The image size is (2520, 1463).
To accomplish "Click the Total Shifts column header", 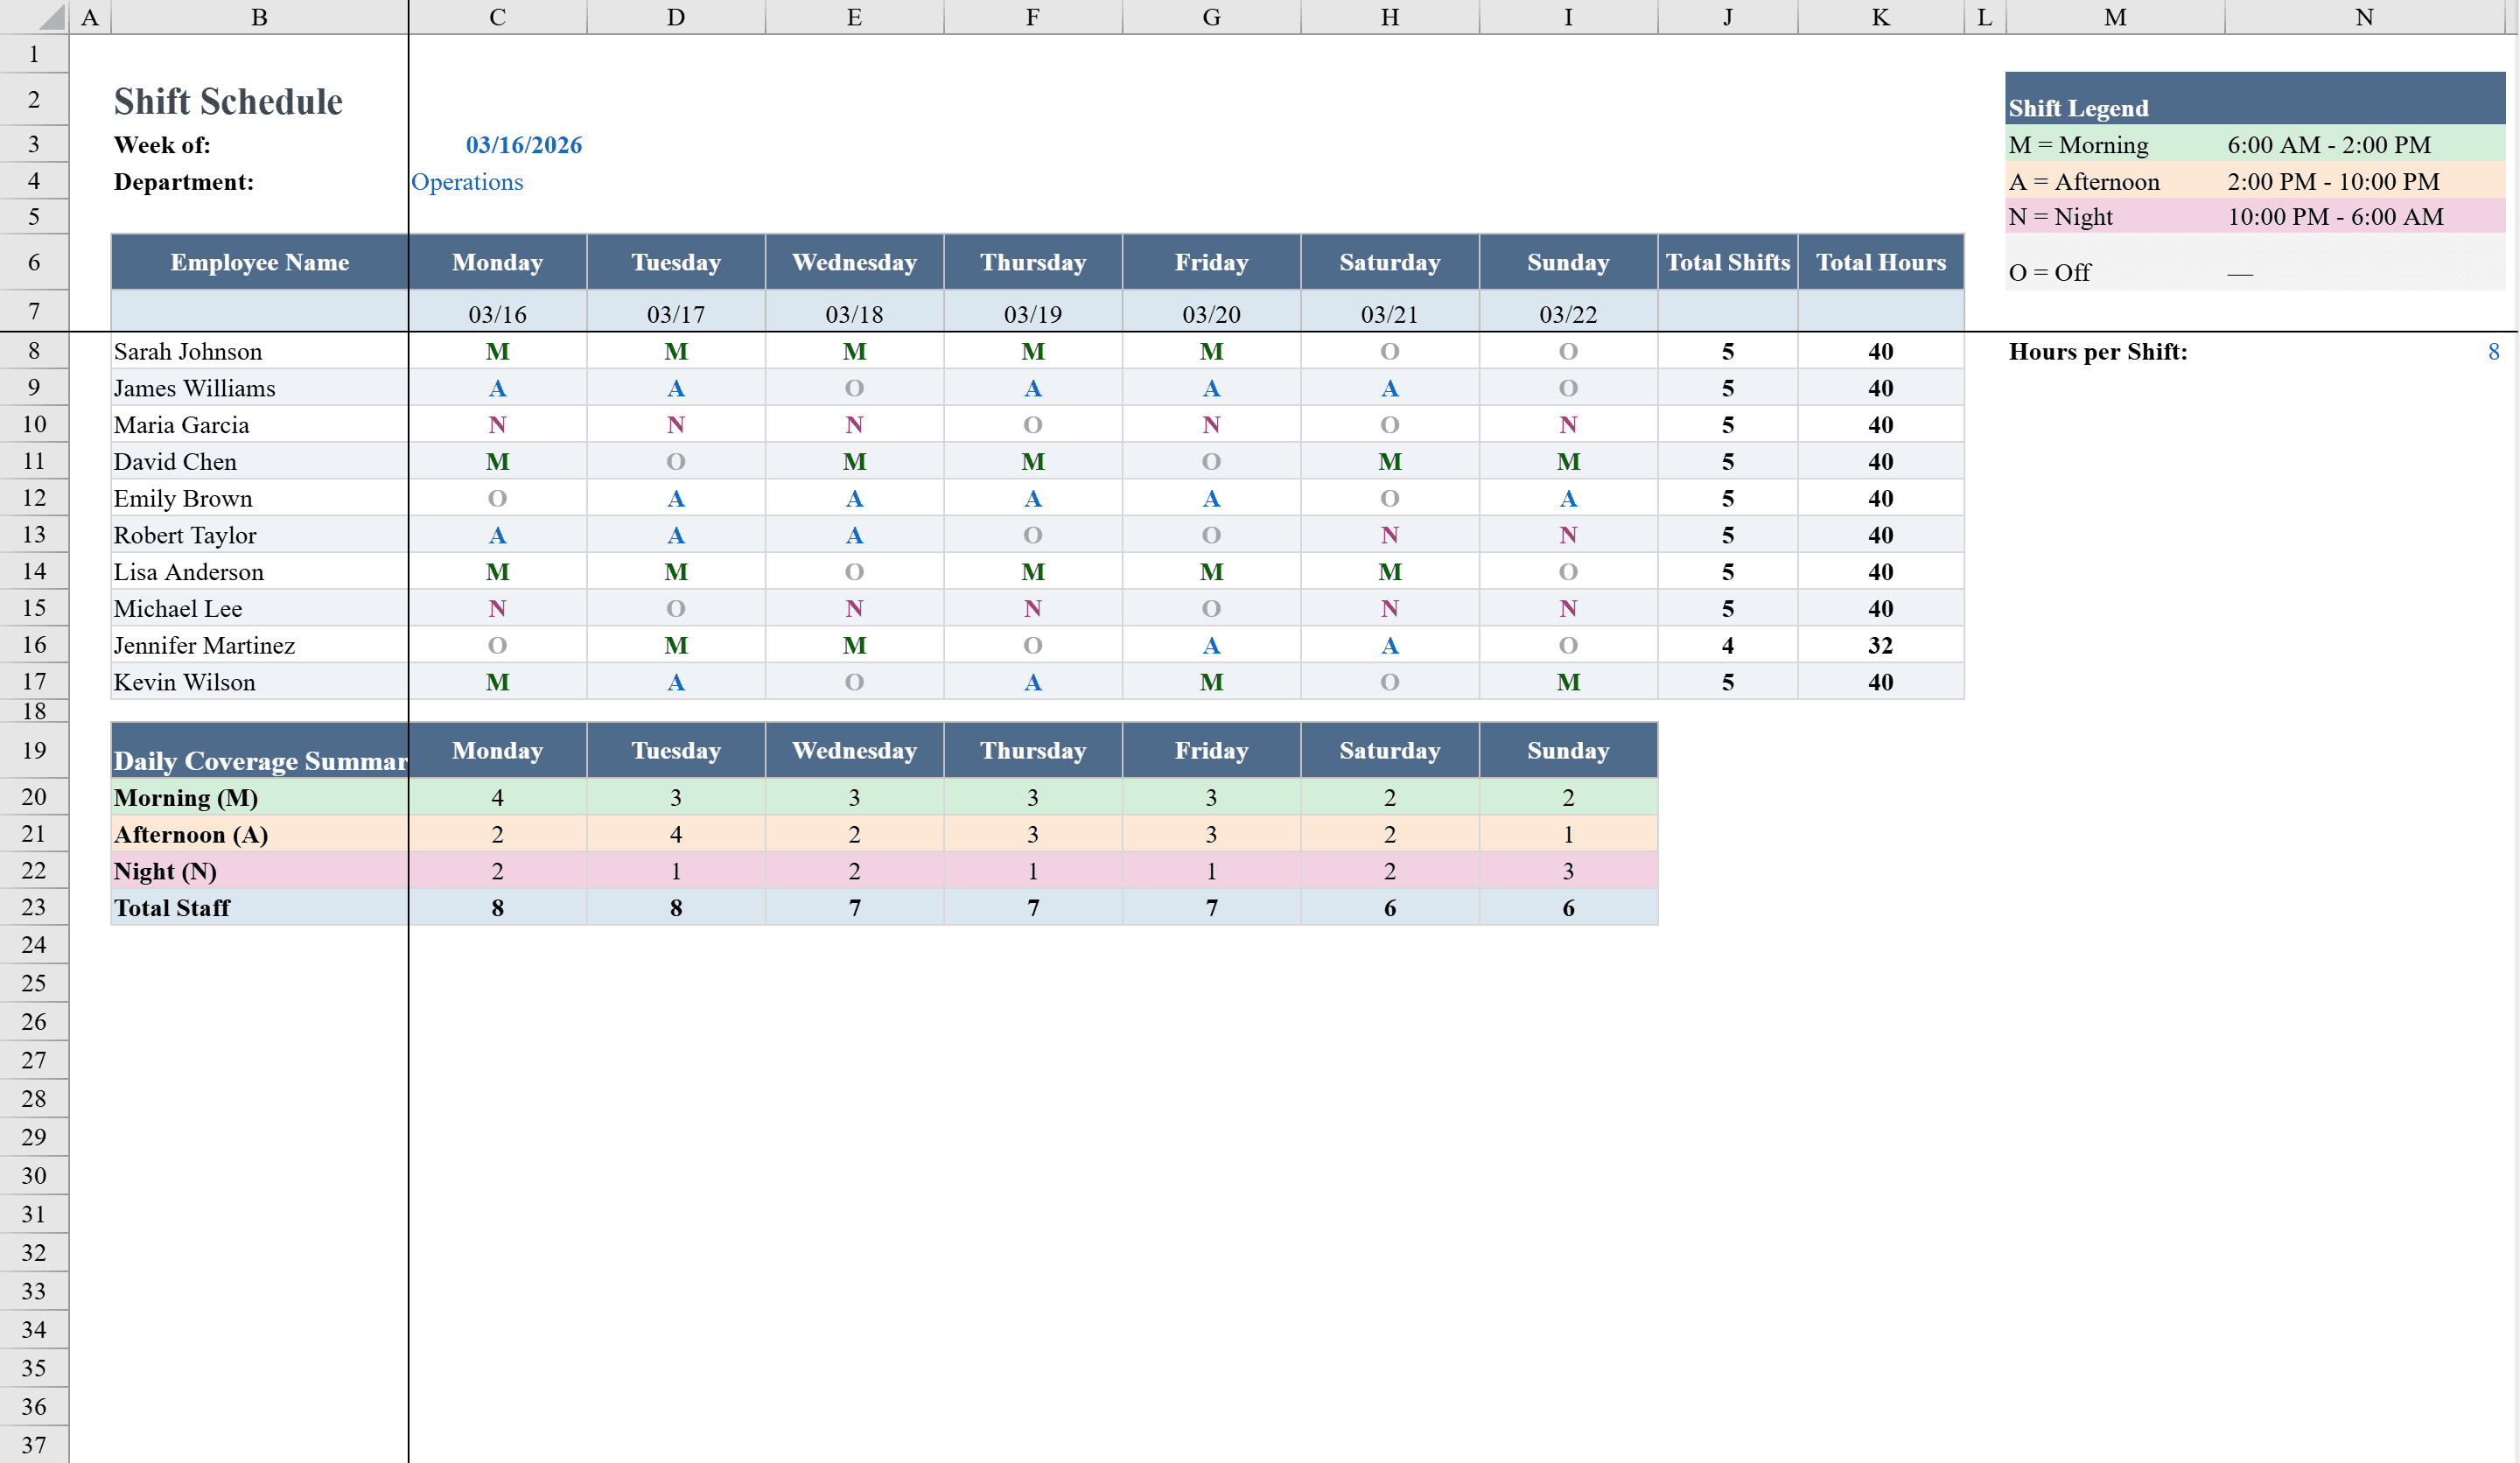I will click(1728, 262).
